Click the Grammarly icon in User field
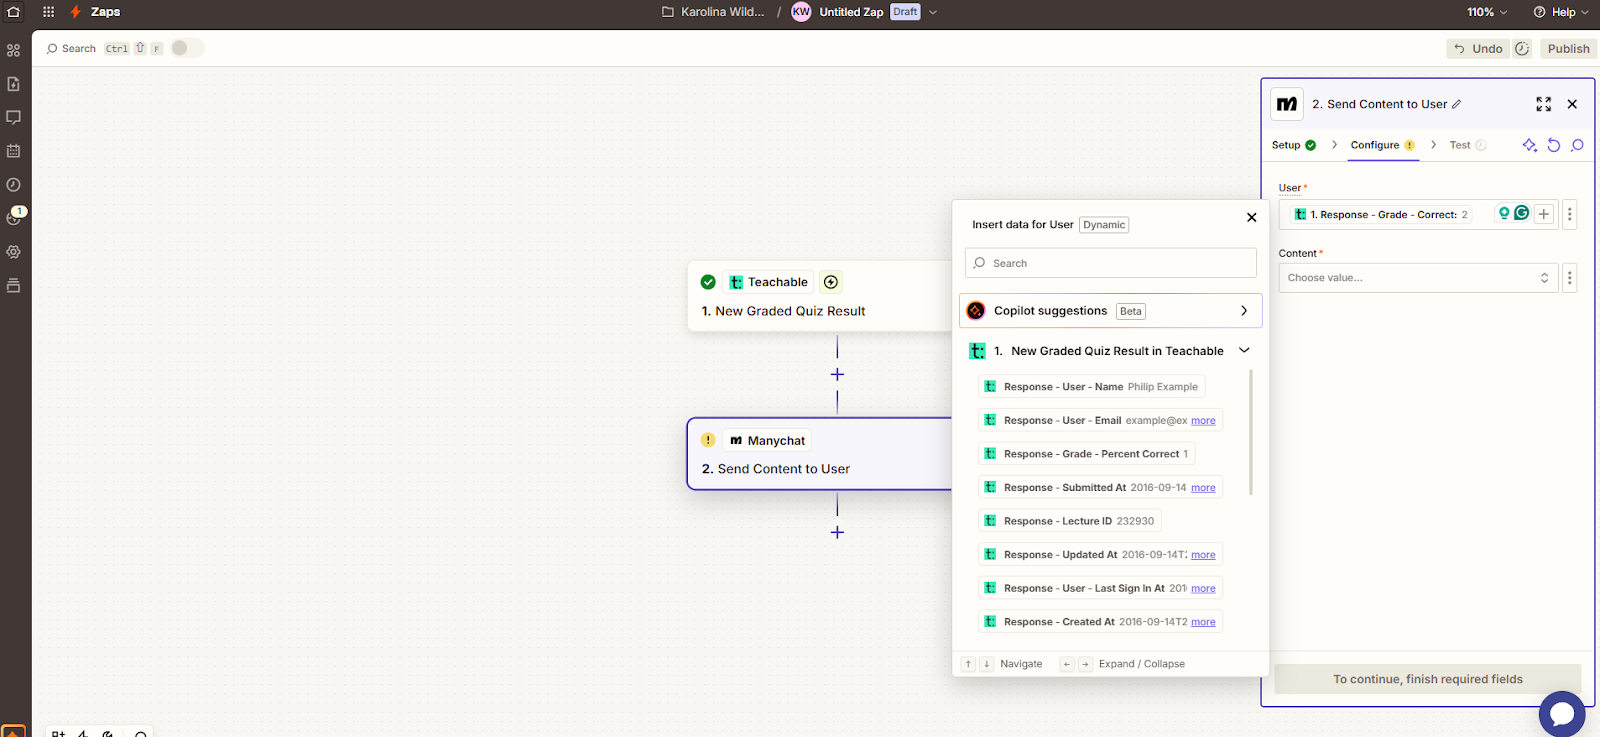Viewport: 1600px width, 737px height. coord(1521,213)
